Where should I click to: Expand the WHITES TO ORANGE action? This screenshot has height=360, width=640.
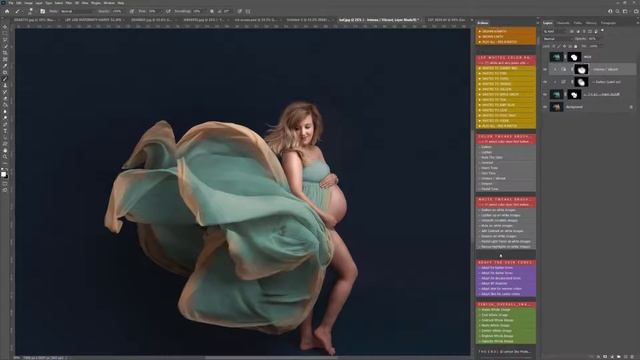coord(480,84)
